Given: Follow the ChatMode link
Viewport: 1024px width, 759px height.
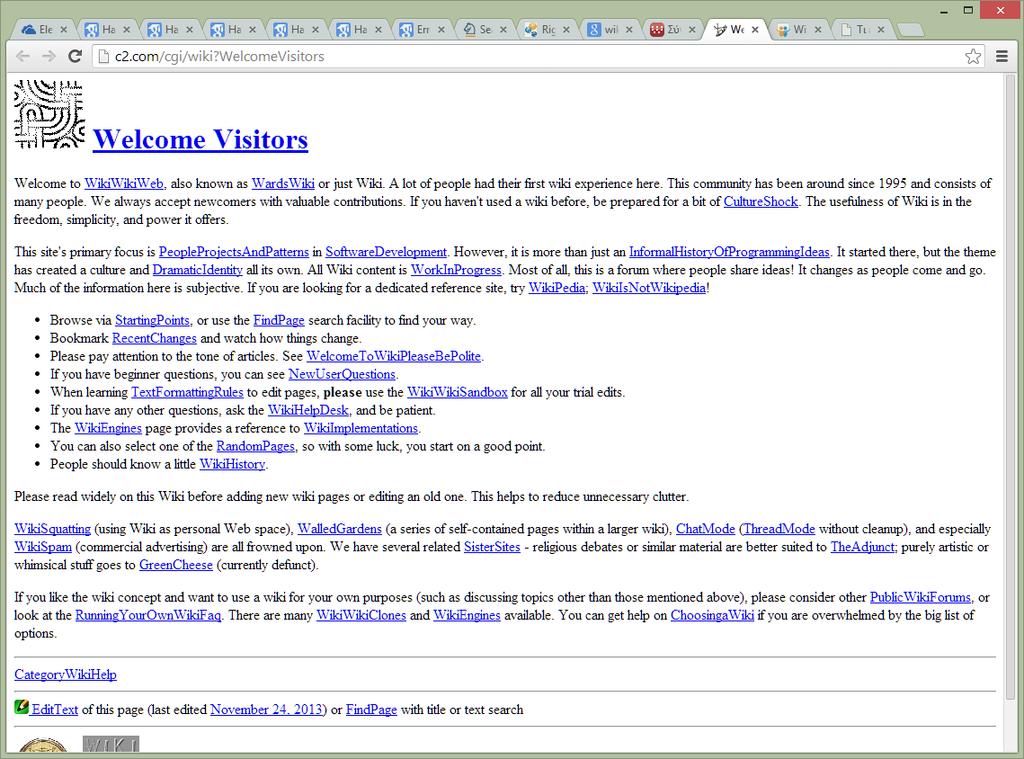Looking at the screenshot, I should (x=705, y=529).
